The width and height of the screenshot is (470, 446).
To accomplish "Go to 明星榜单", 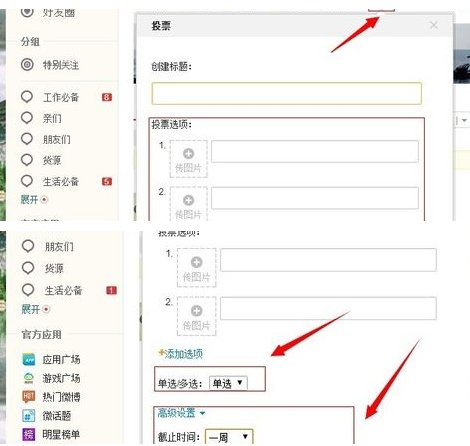I will (x=61, y=434).
